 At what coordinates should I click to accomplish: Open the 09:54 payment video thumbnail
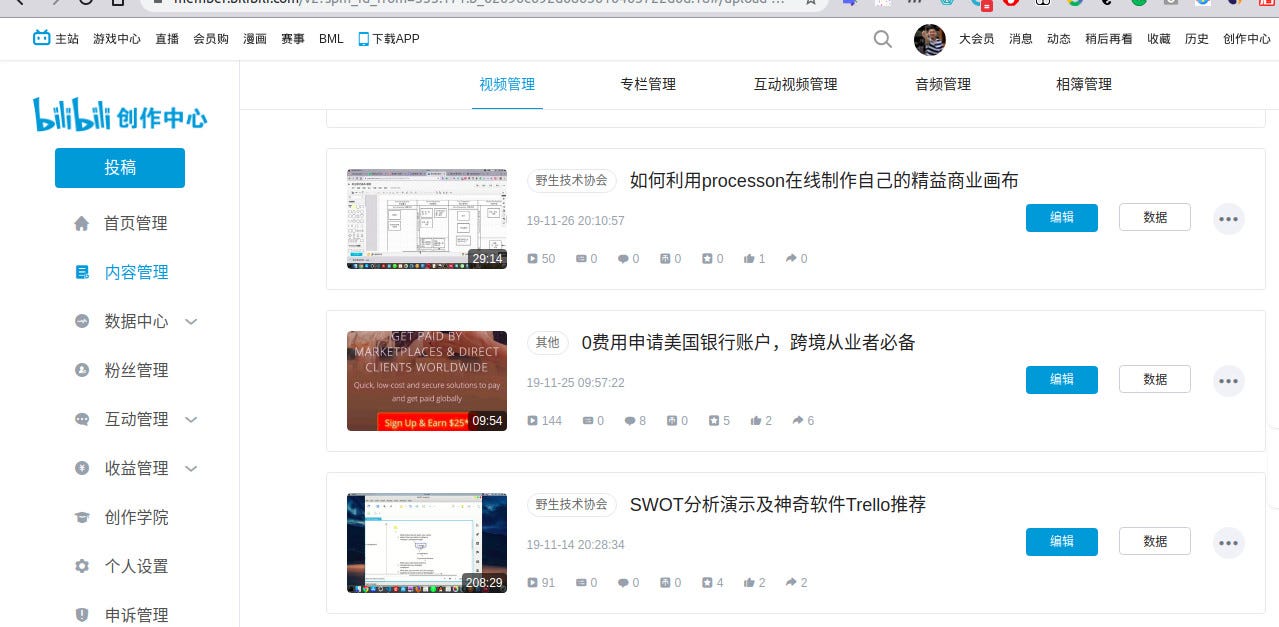tap(427, 381)
